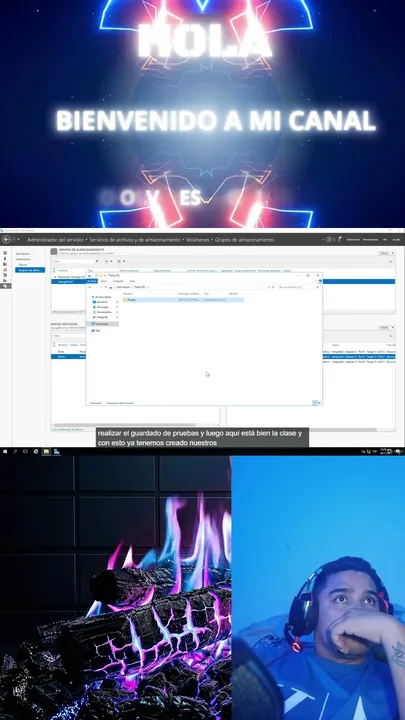Select Descargas in the Explorer navigation pane
Screen dimensions: 405x720
[x=102, y=307]
